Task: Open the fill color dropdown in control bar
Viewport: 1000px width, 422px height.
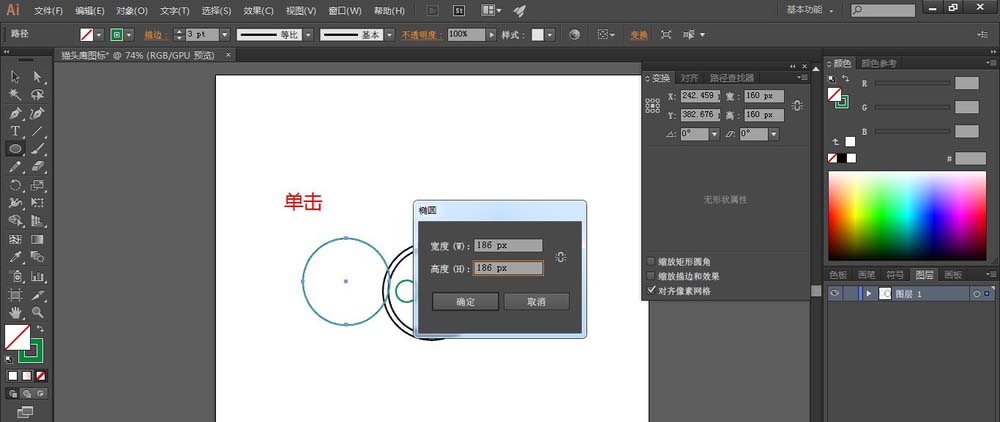Action: [99, 35]
